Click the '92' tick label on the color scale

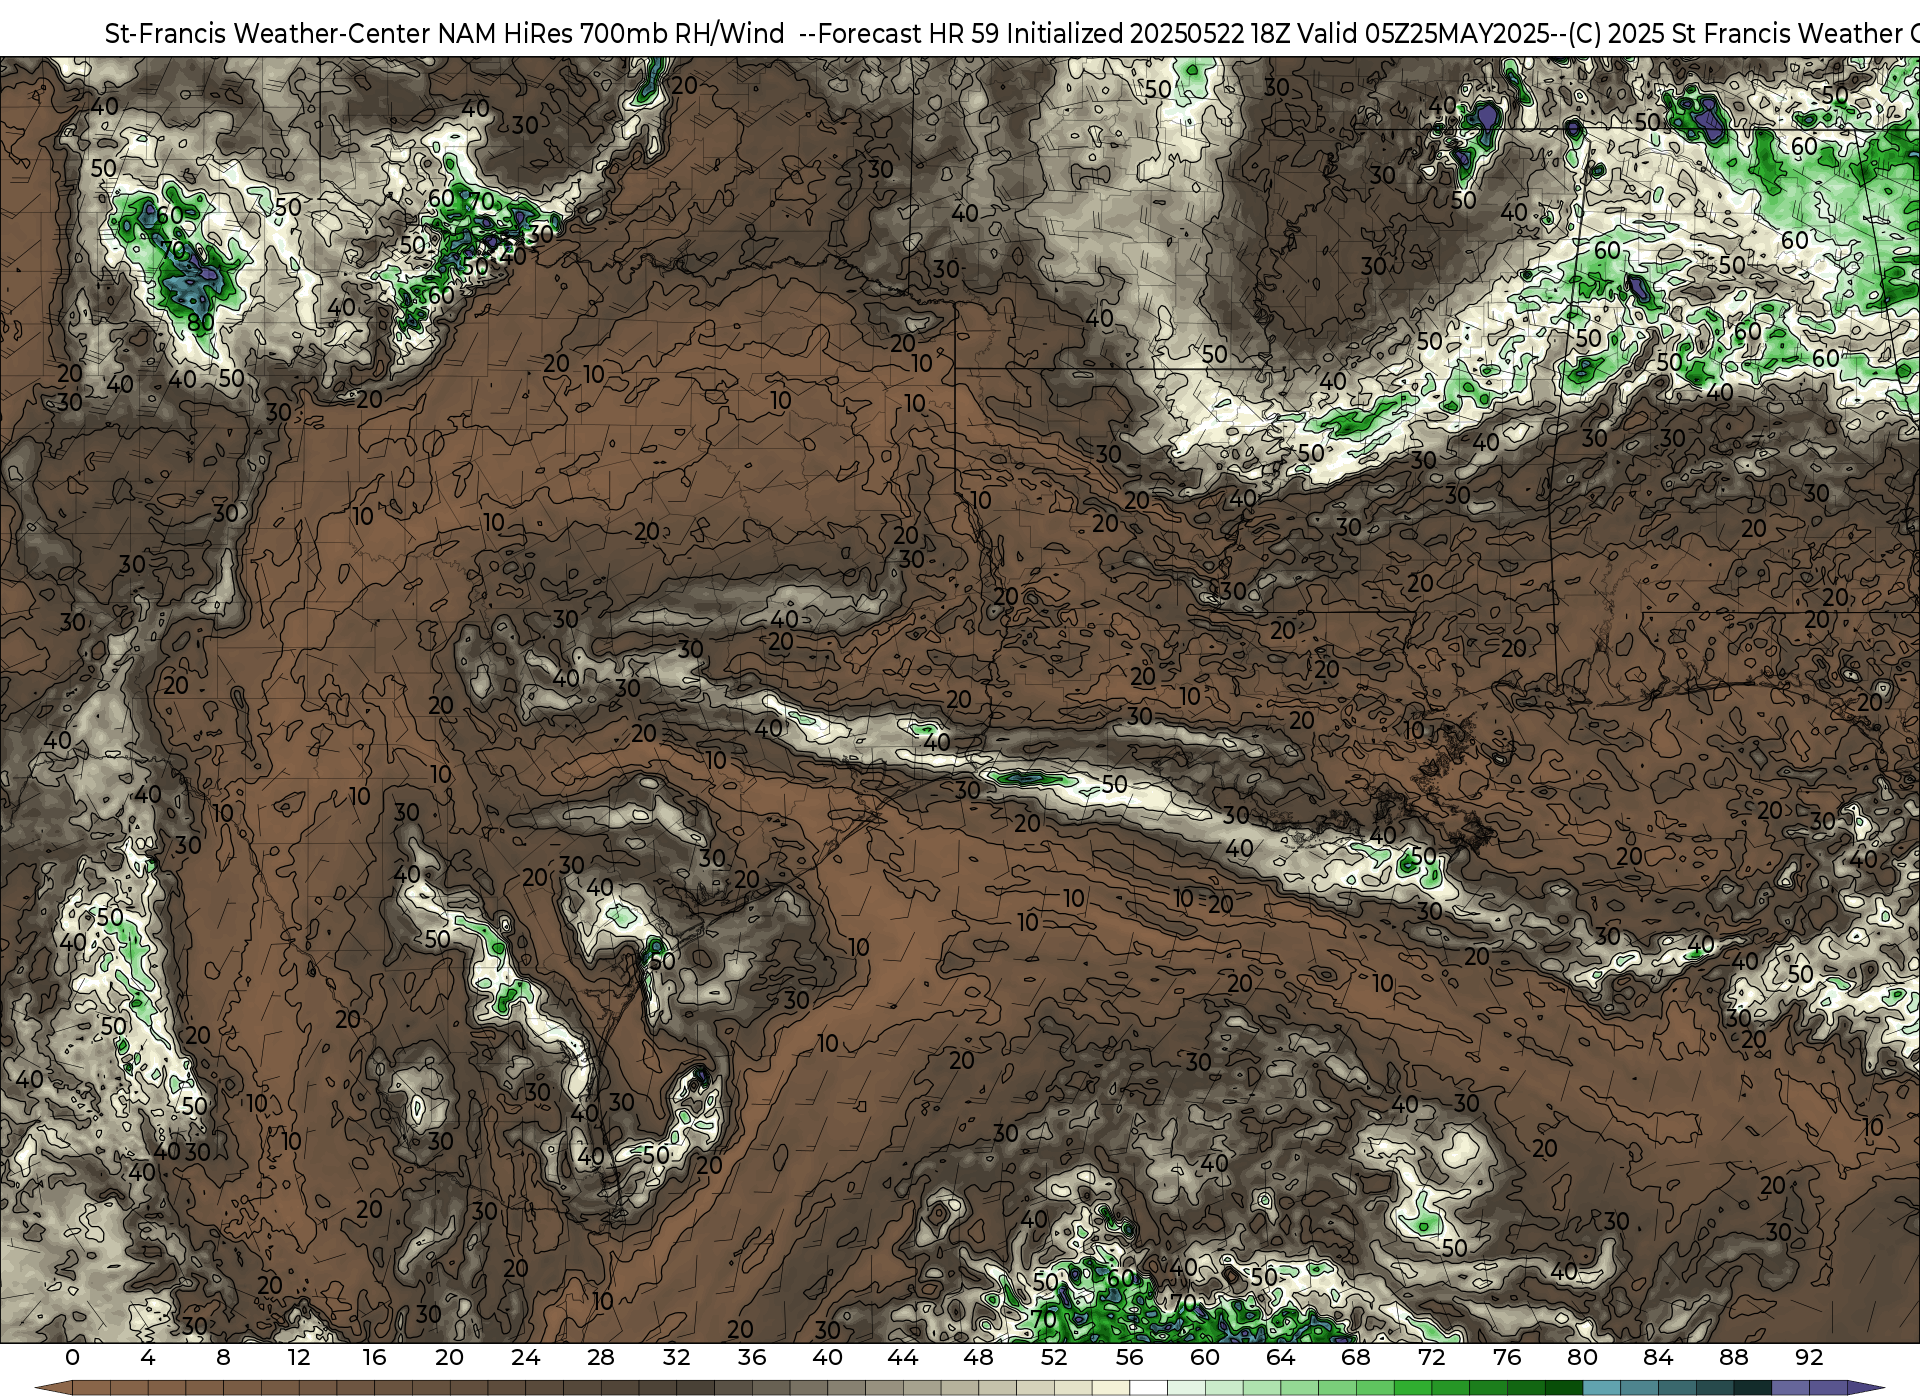[1809, 1357]
